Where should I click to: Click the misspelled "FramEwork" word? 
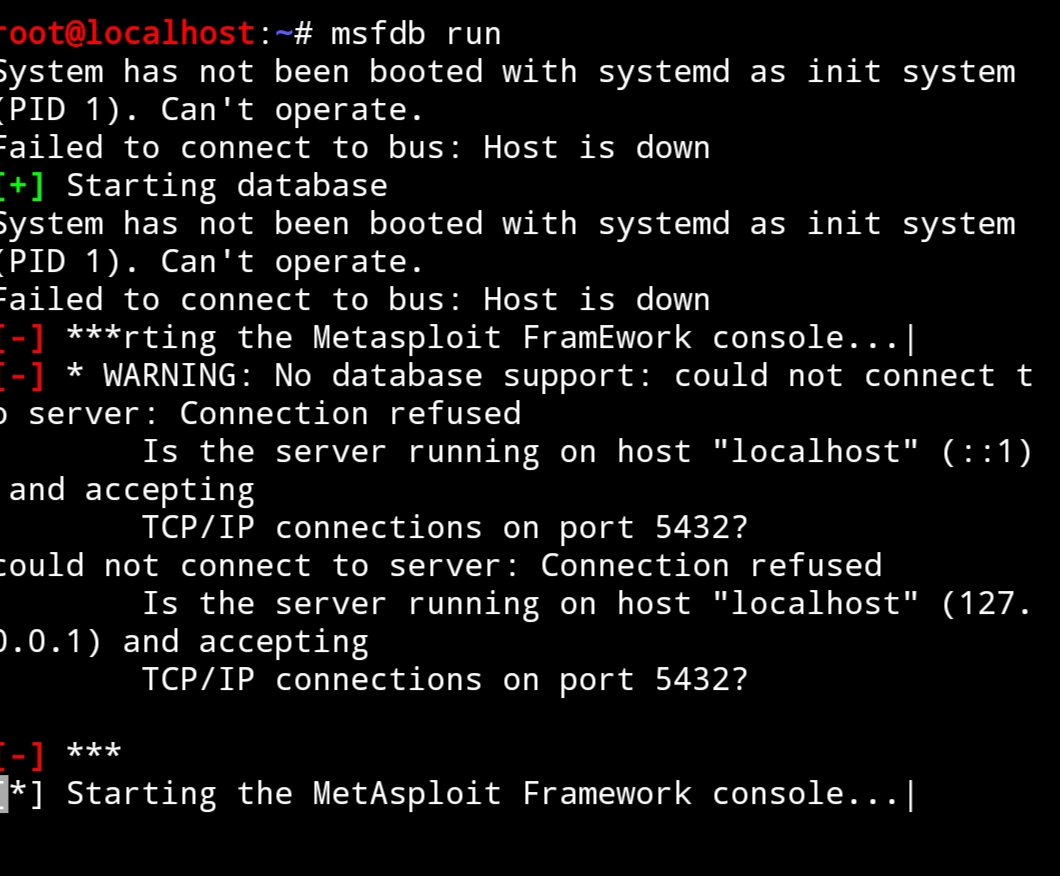[606, 338]
